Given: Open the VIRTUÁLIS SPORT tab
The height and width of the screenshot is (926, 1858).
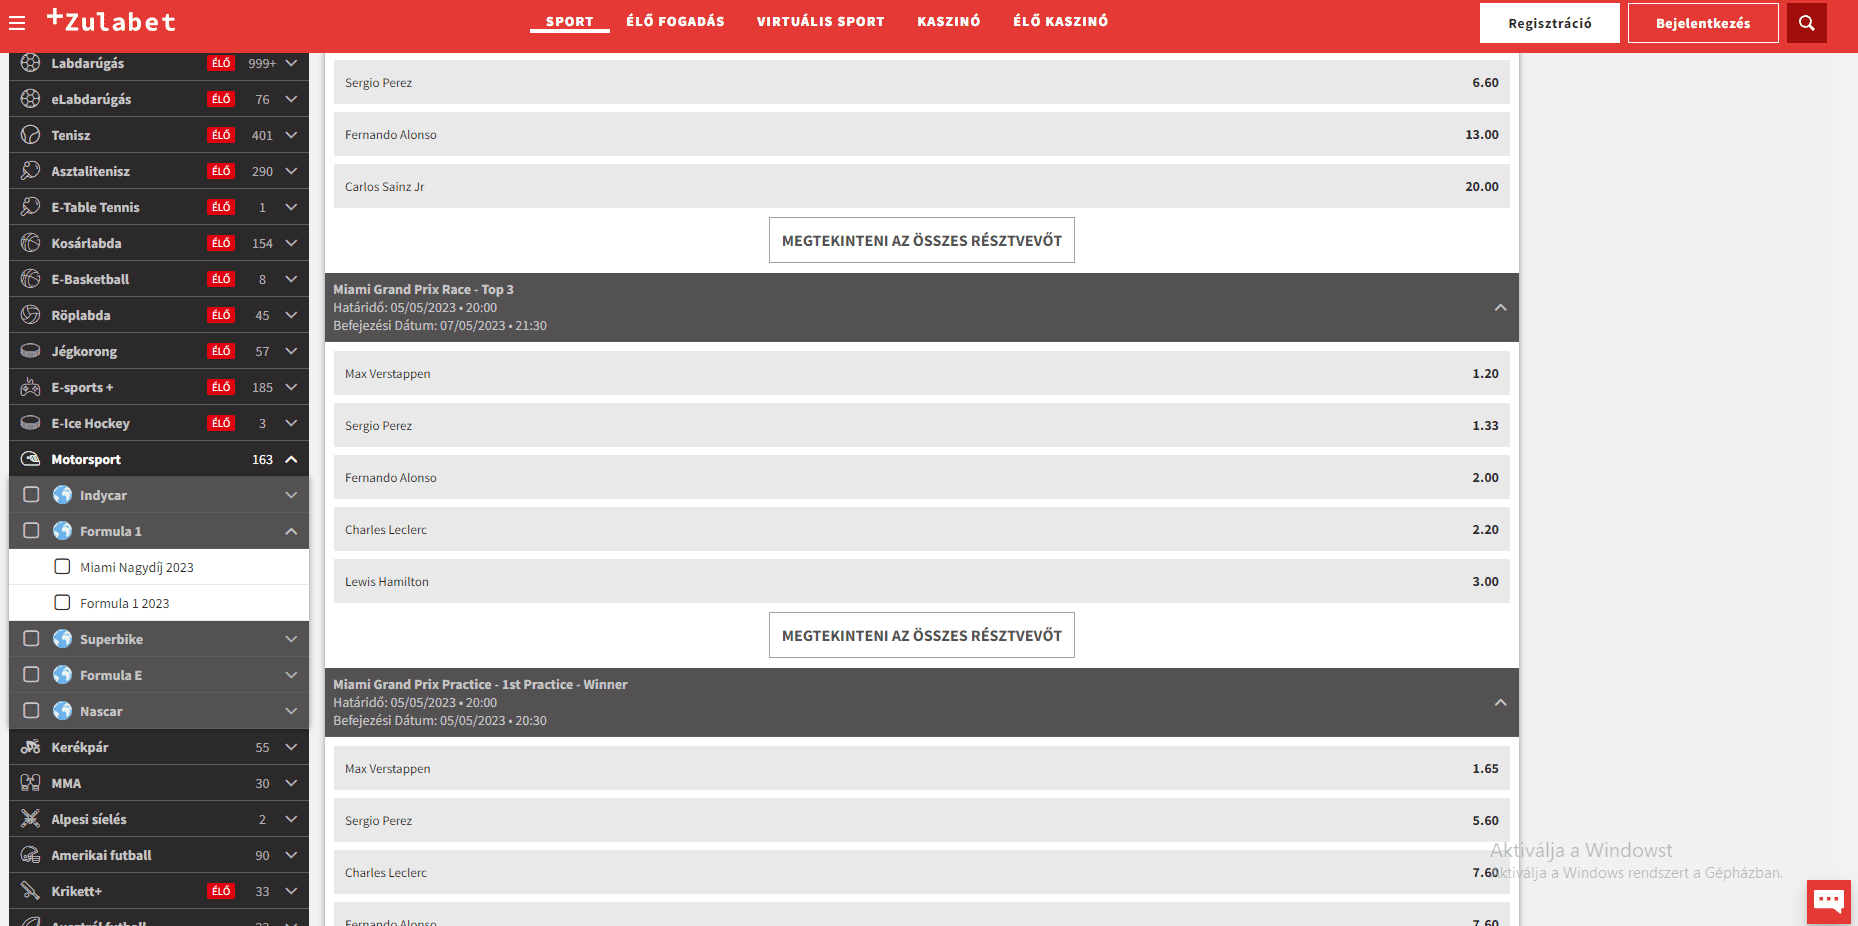Looking at the screenshot, I should (x=820, y=21).
